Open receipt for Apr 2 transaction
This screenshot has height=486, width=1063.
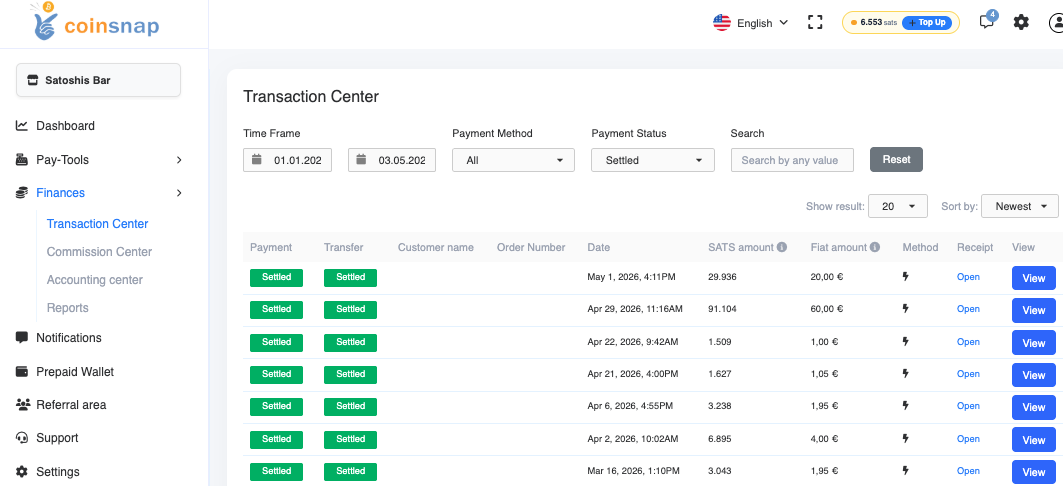coord(968,439)
